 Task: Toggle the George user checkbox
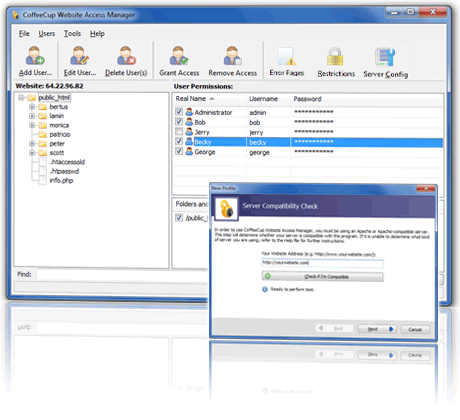point(179,151)
